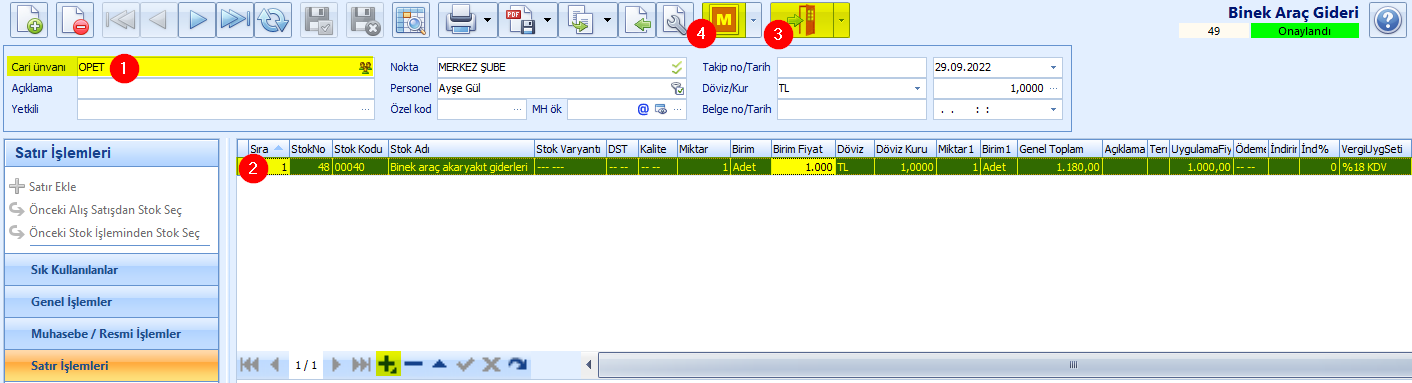Open the Döviz TL currency dropdown
The width and height of the screenshot is (1412, 383).
[917, 88]
